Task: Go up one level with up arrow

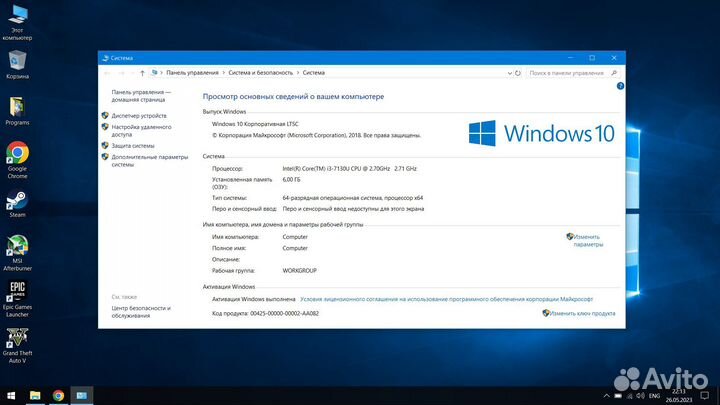Action: 142,73
